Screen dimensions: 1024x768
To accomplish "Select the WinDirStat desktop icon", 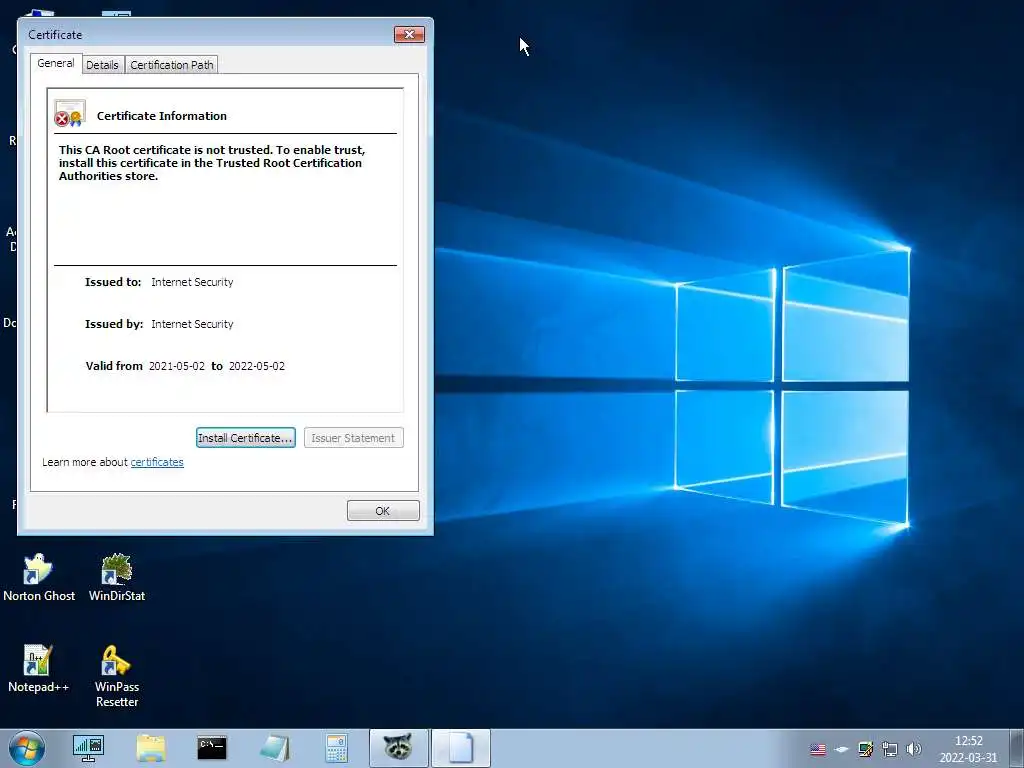I will pos(117,577).
